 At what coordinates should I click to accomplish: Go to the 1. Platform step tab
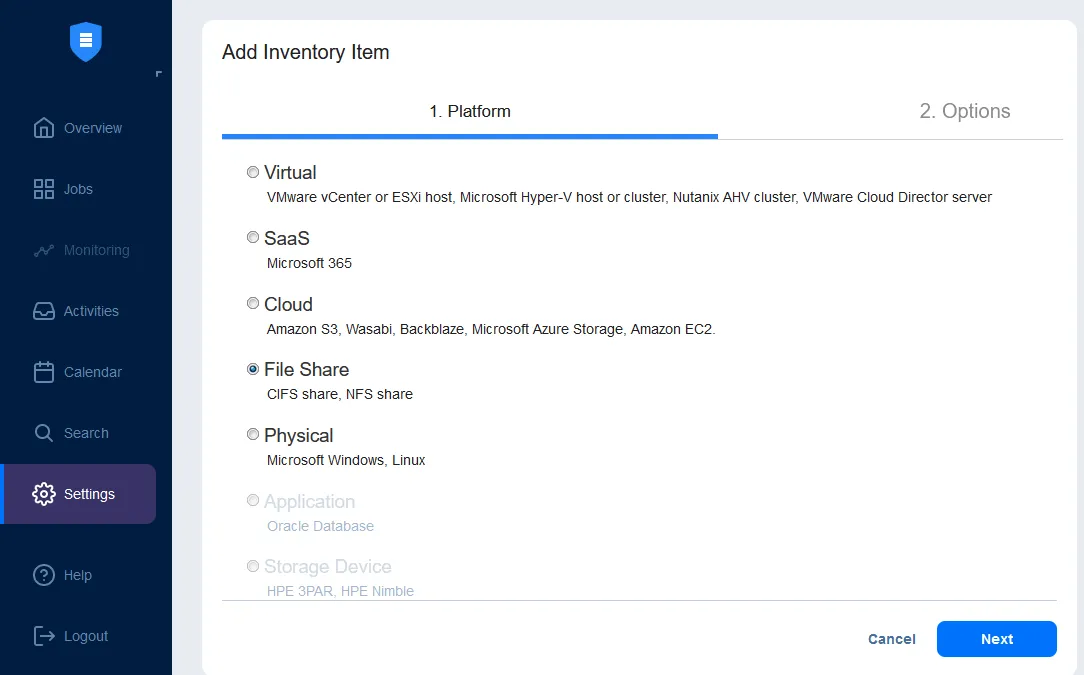click(x=470, y=112)
